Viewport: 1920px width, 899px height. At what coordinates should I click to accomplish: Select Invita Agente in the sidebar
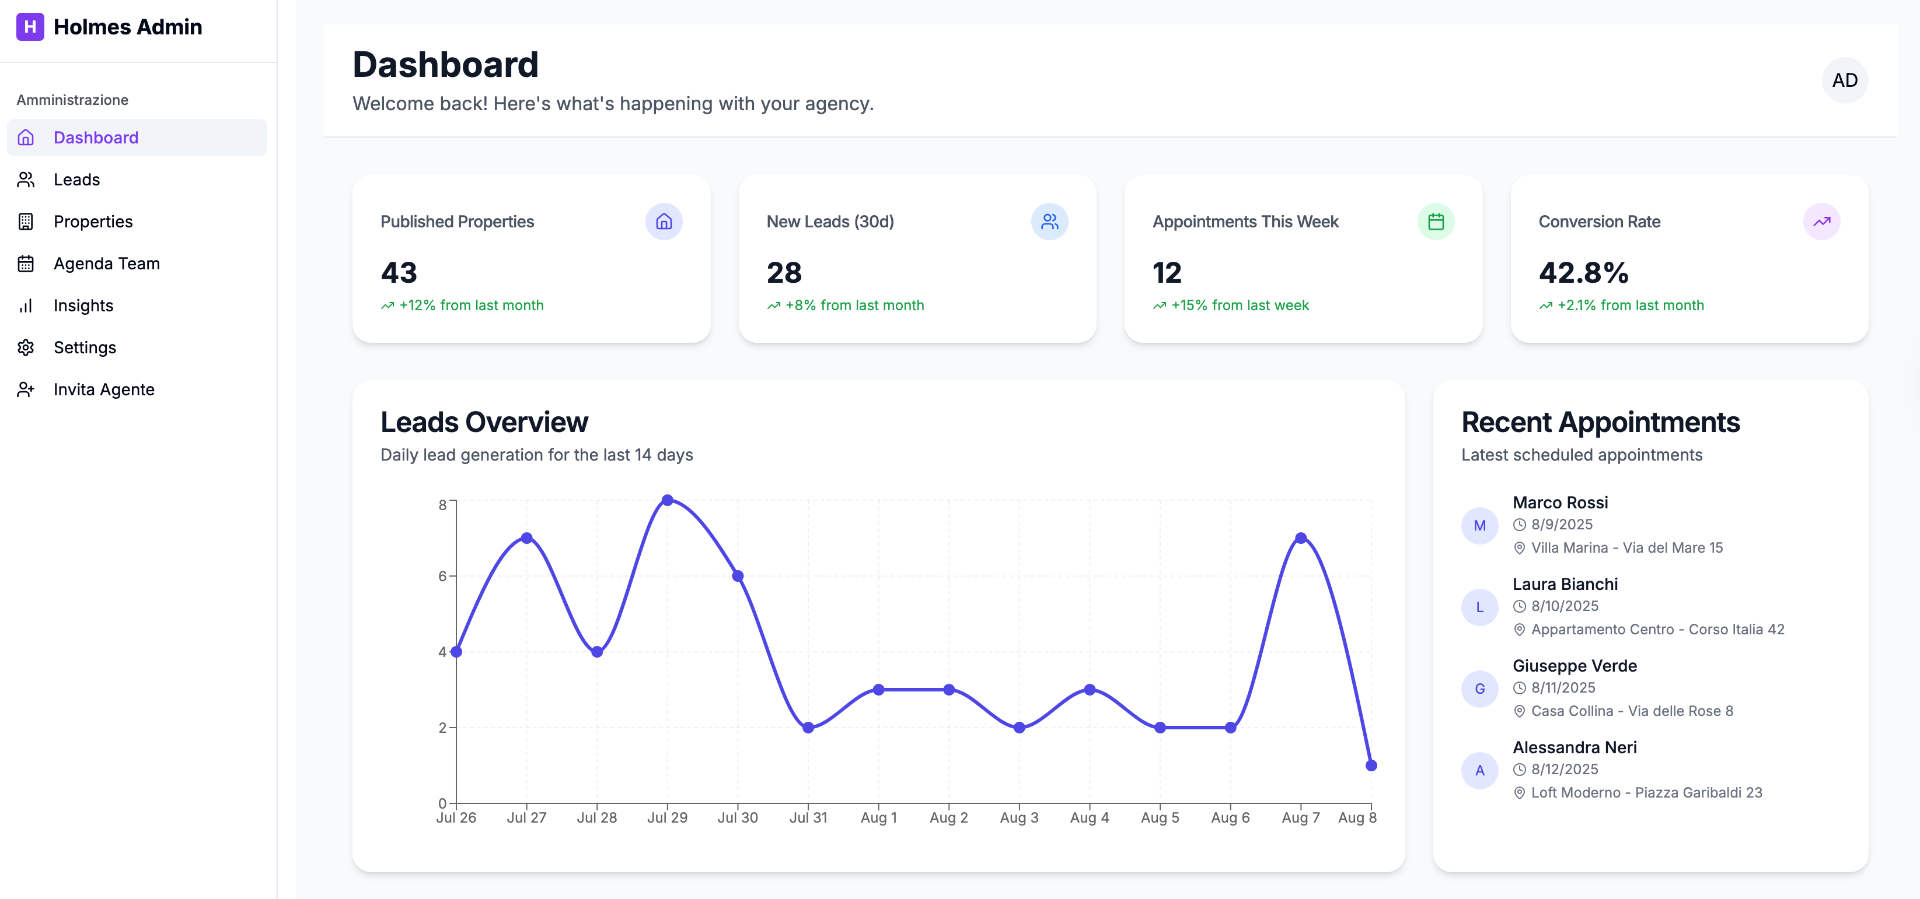click(104, 390)
